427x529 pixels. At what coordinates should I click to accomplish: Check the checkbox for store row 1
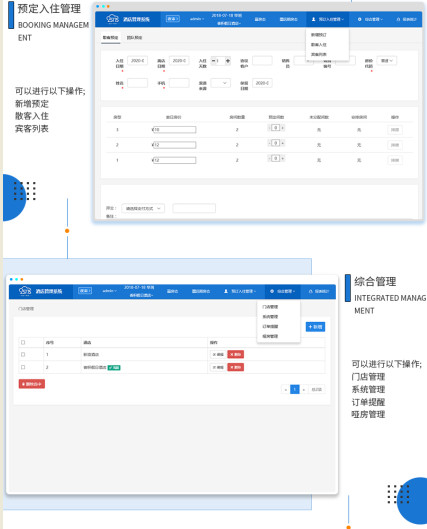pyautogui.click(x=23, y=354)
